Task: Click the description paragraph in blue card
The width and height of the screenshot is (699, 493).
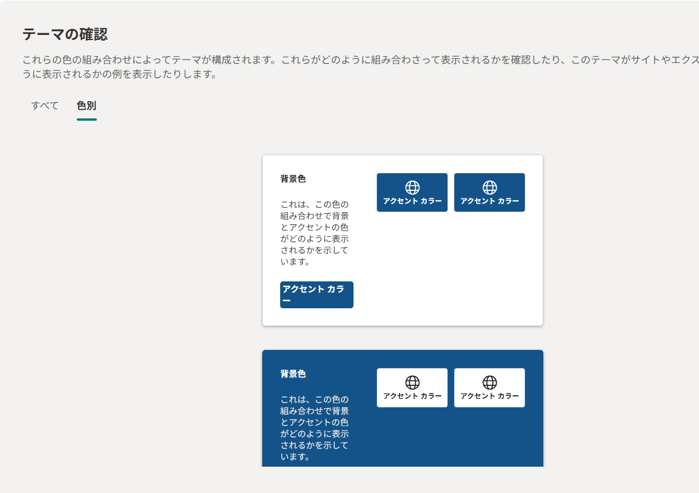Action: click(315, 428)
